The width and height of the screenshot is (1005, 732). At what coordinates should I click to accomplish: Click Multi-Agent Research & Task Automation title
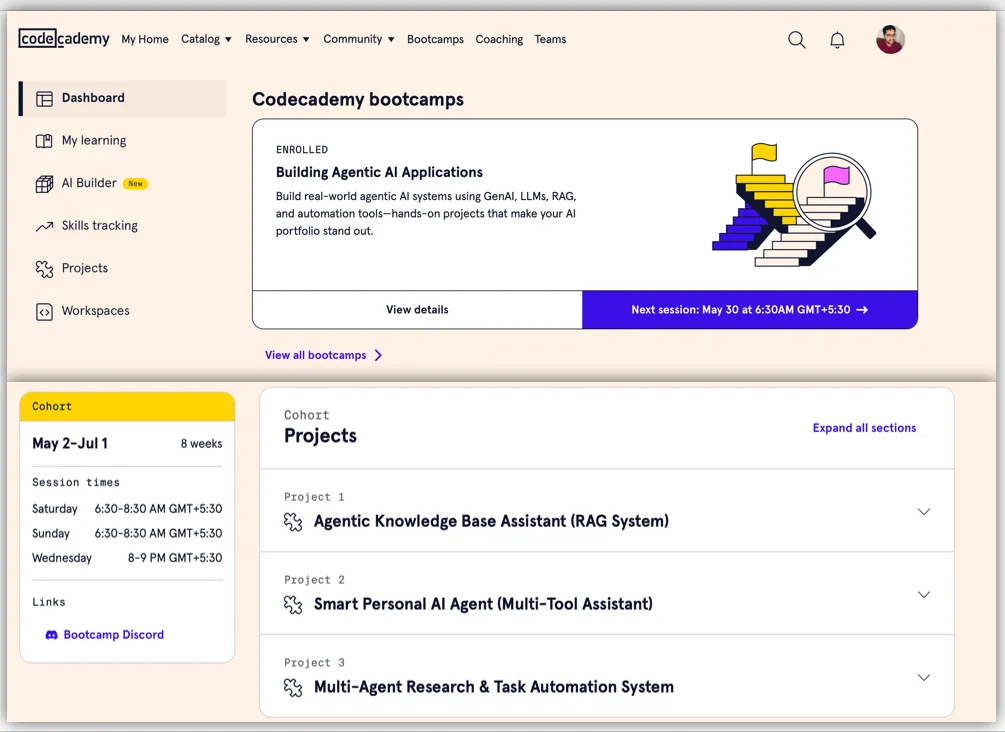click(494, 686)
